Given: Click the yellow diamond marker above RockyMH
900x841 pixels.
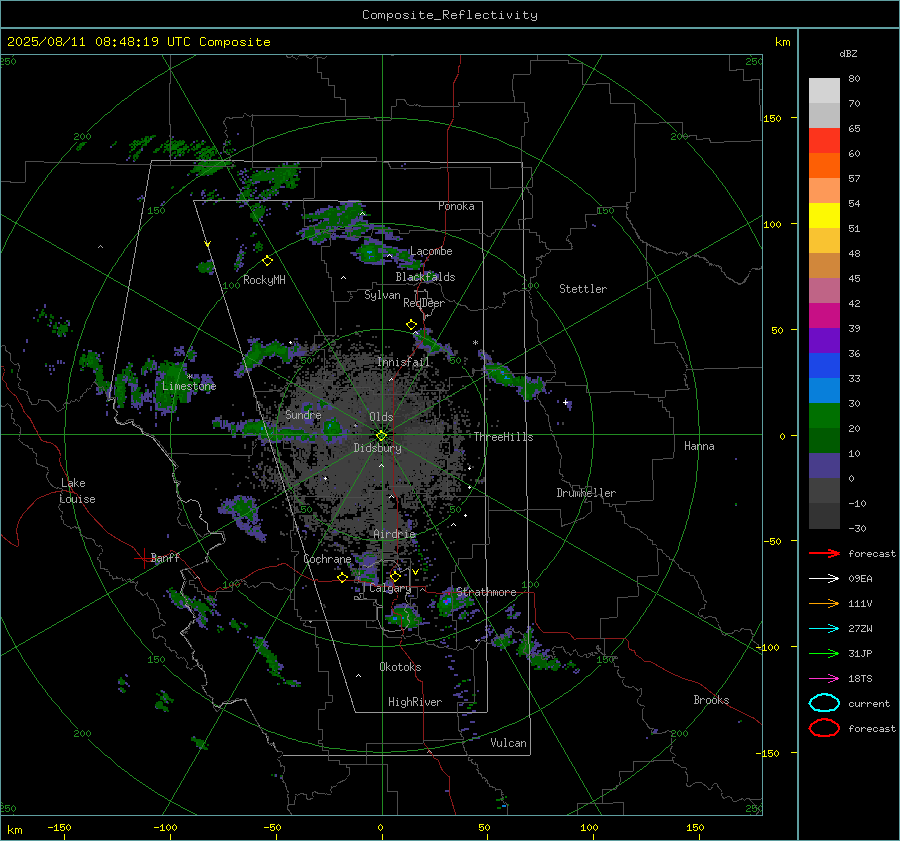Looking at the screenshot, I should click(x=267, y=261).
